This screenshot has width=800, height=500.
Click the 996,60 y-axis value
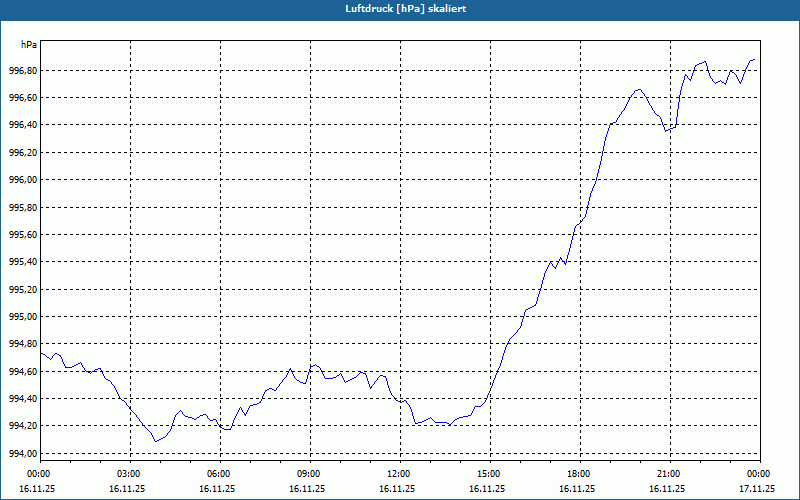pos(23,98)
